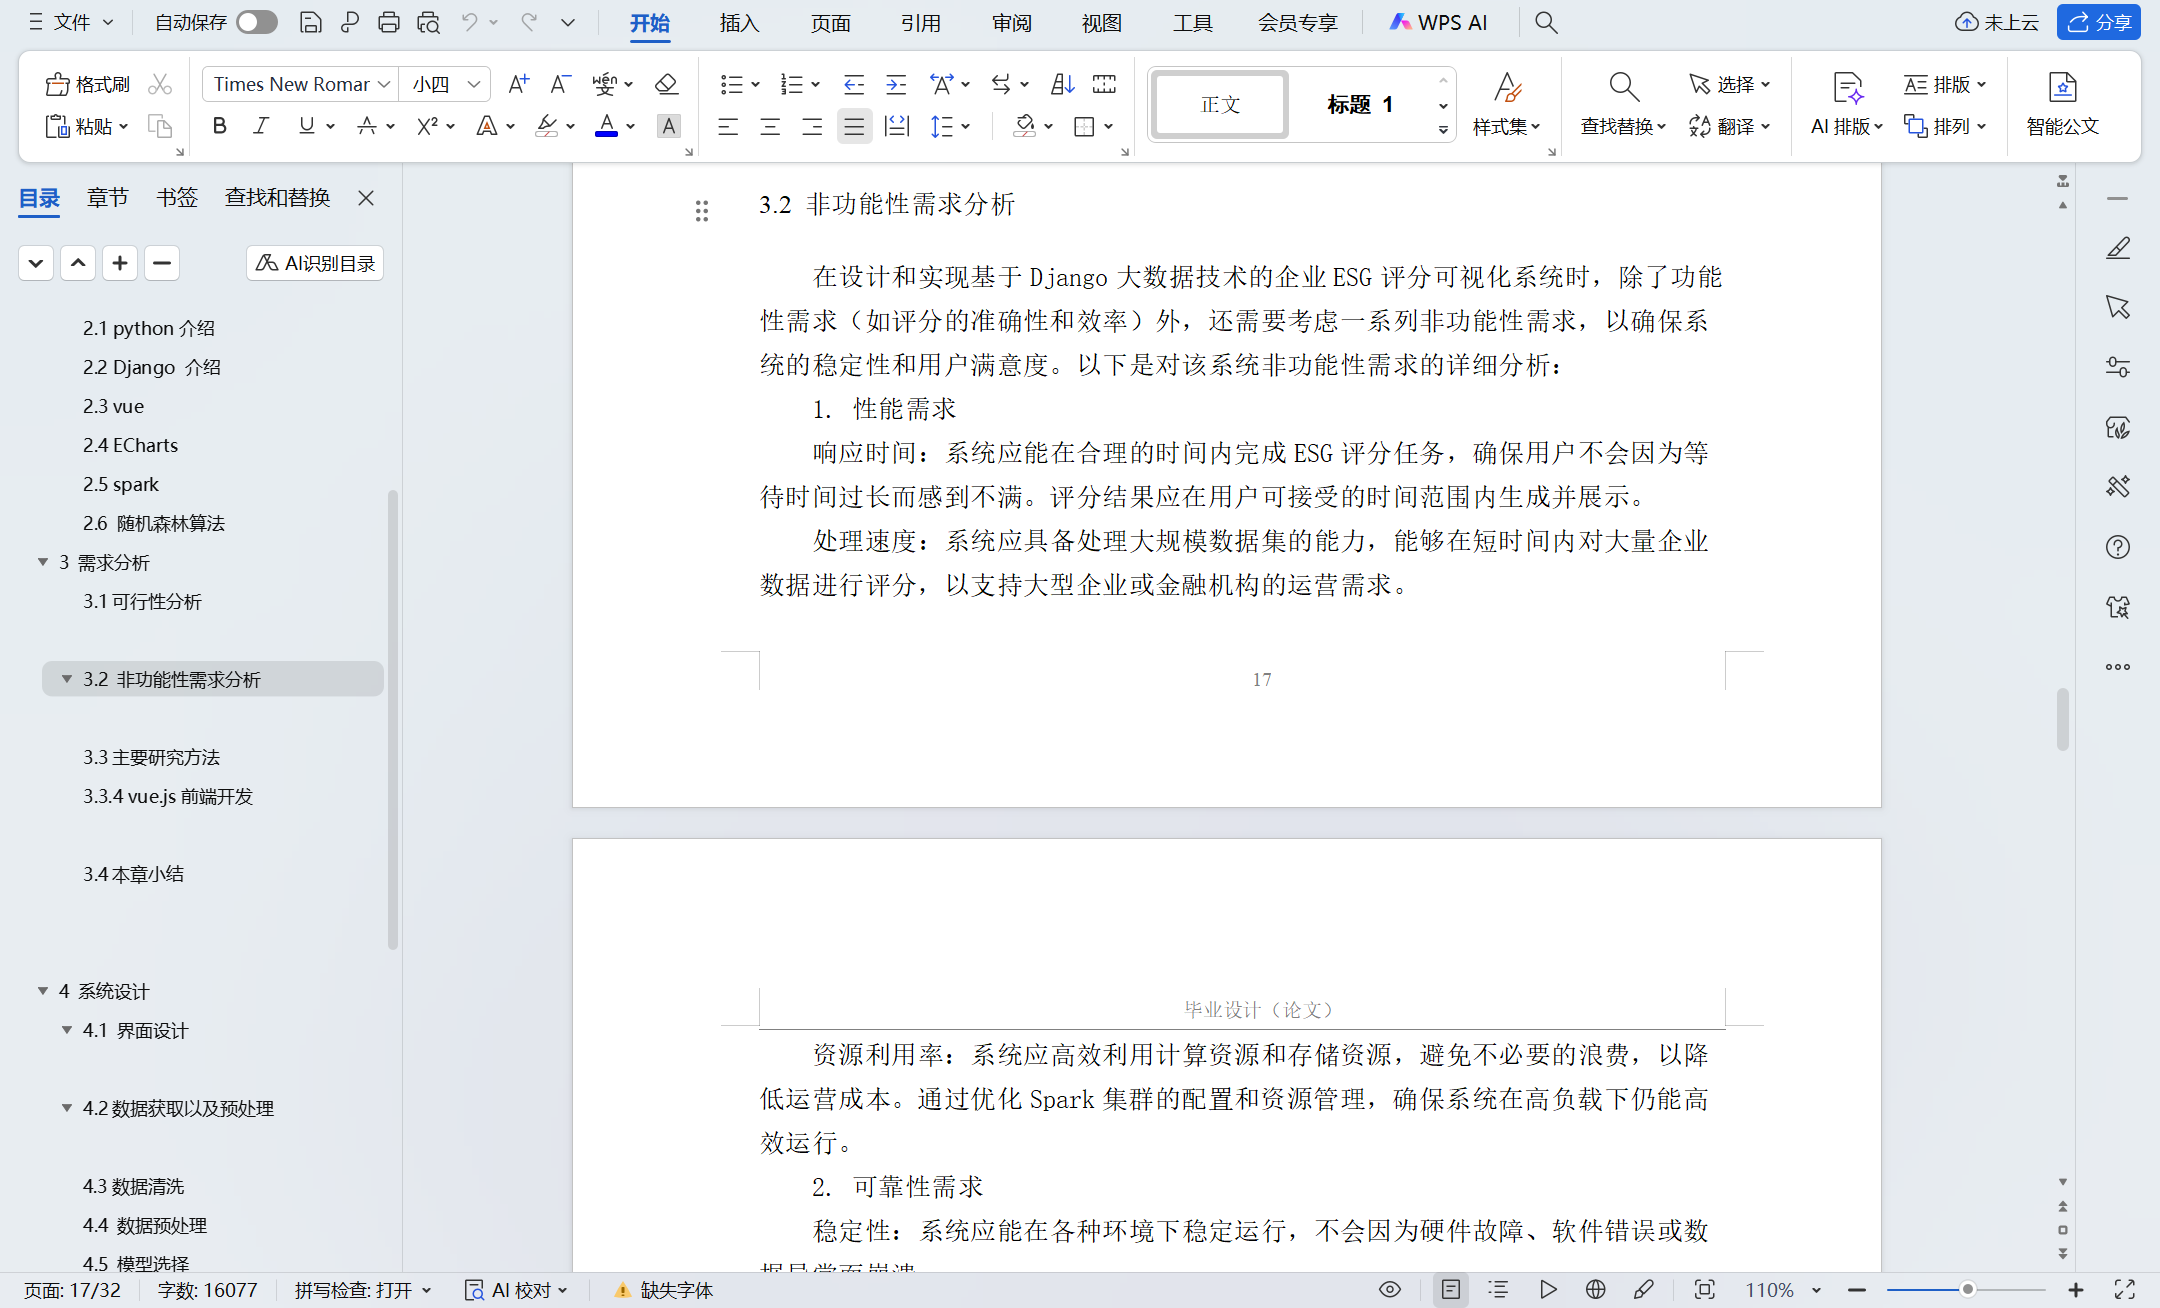
Task: Toggle the Strikethrough formatting
Action: (367, 126)
